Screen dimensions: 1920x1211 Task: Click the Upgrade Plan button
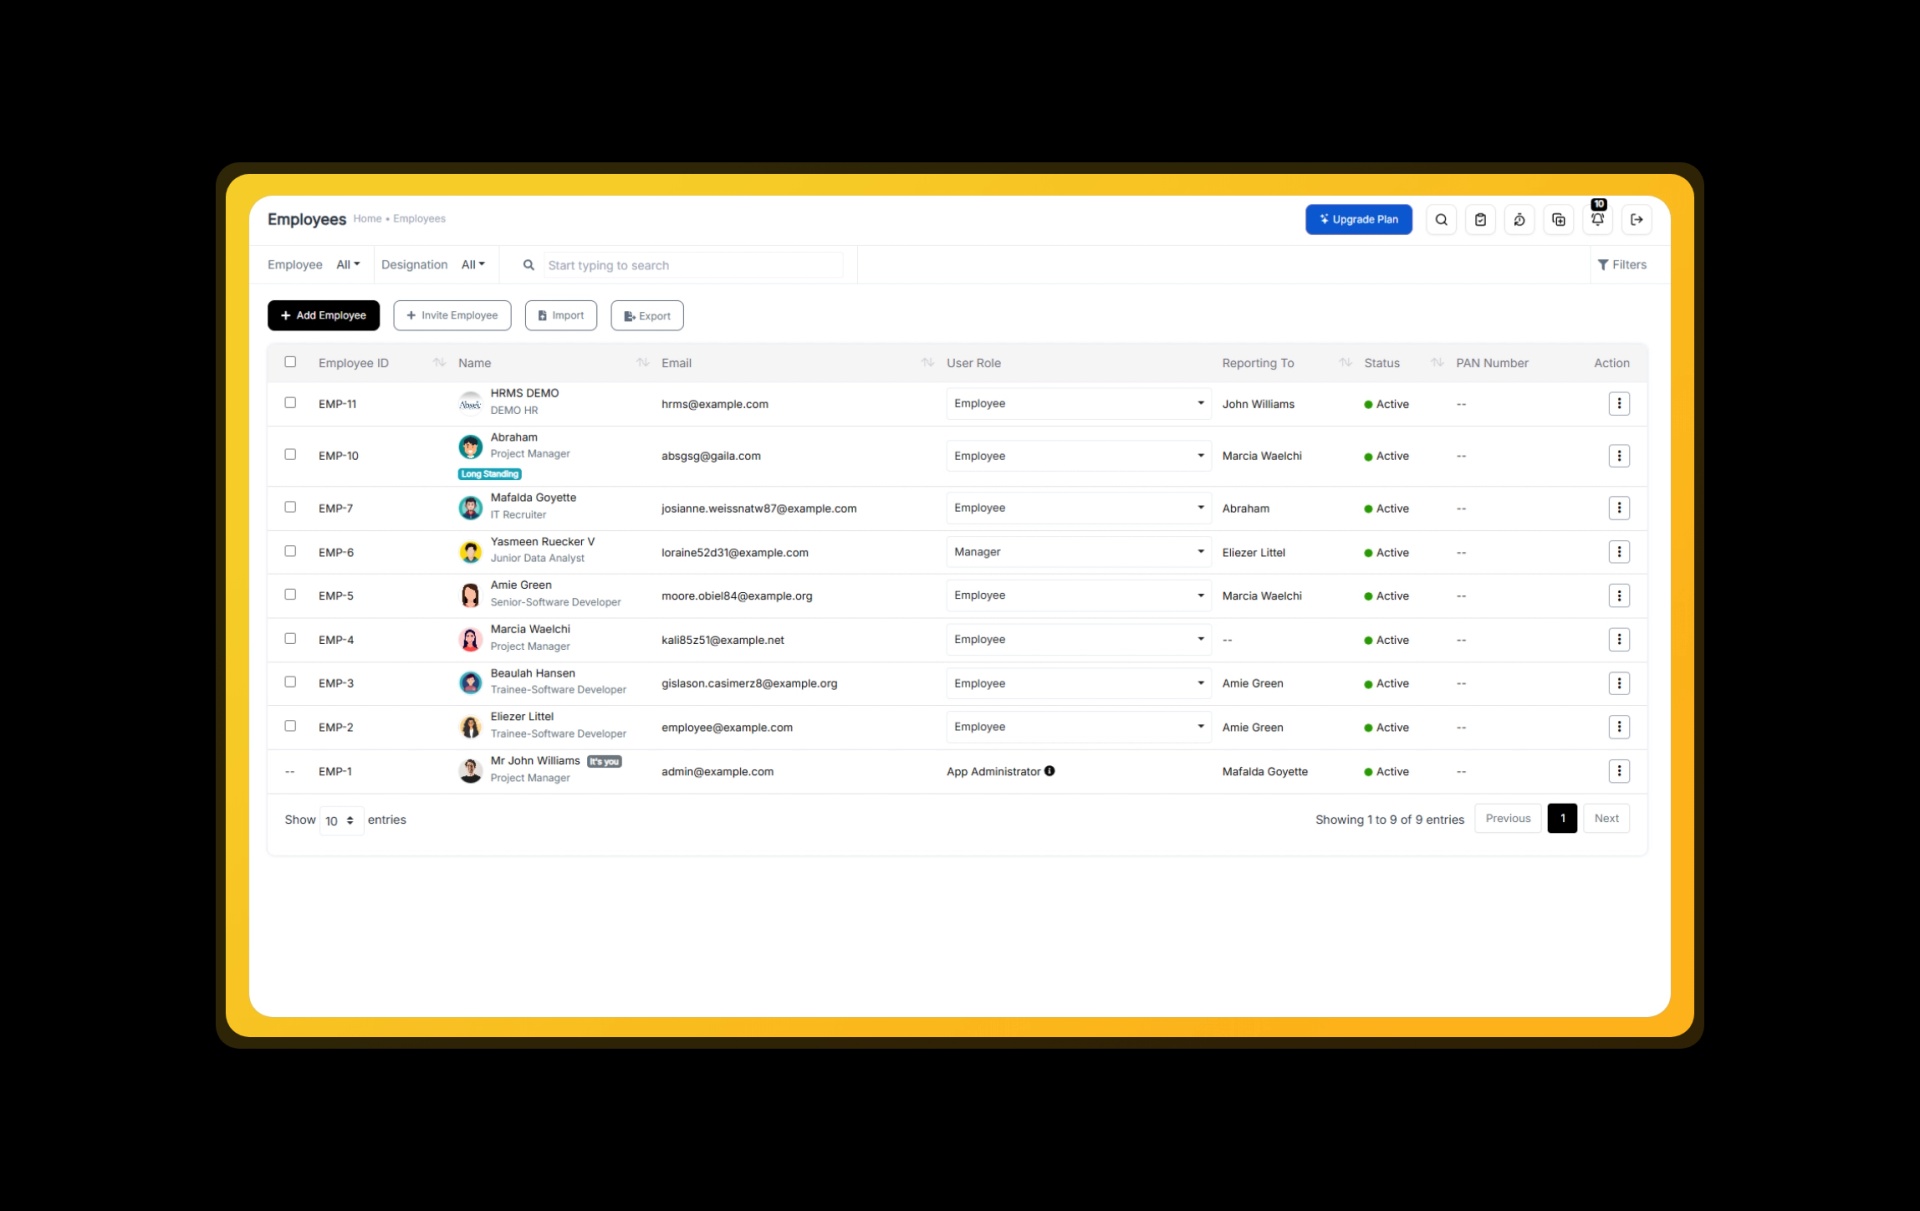[x=1358, y=219]
